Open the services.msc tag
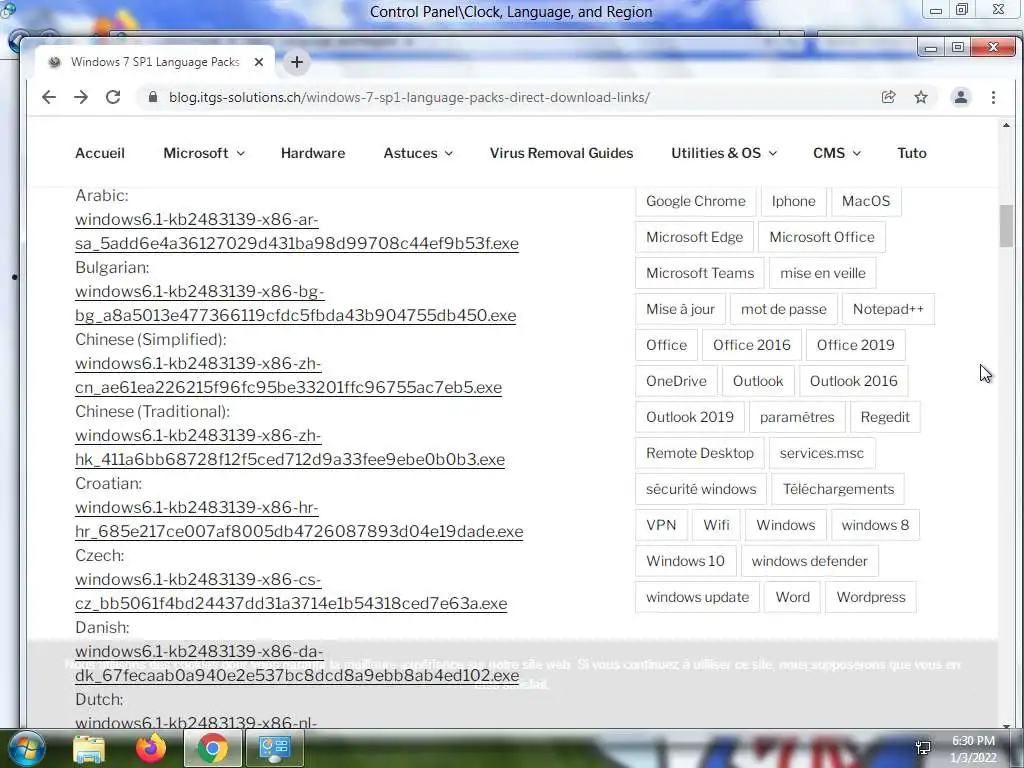This screenshot has width=1024, height=768. tap(822, 453)
